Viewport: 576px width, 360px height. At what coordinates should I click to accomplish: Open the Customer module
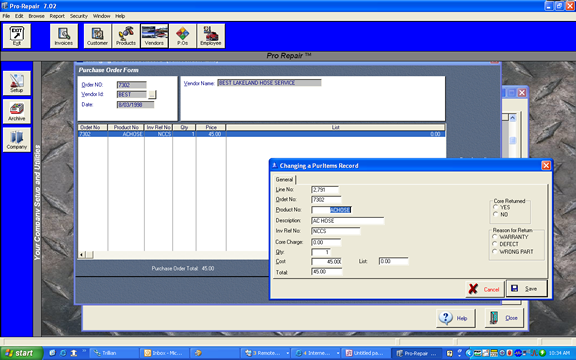(97, 36)
